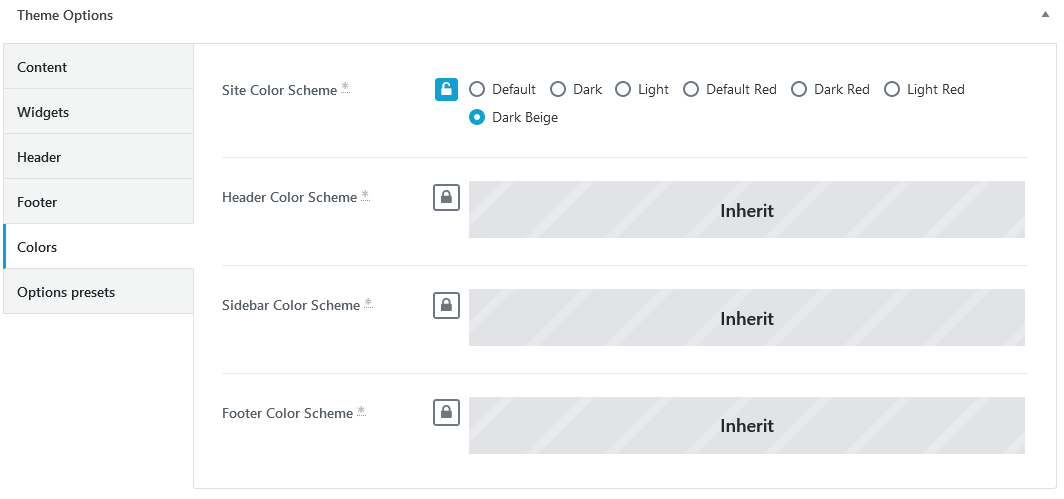Click asterisk beside Header Color Scheme label
This screenshot has width=1064, height=499.
pyautogui.click(x=365, y=195)
